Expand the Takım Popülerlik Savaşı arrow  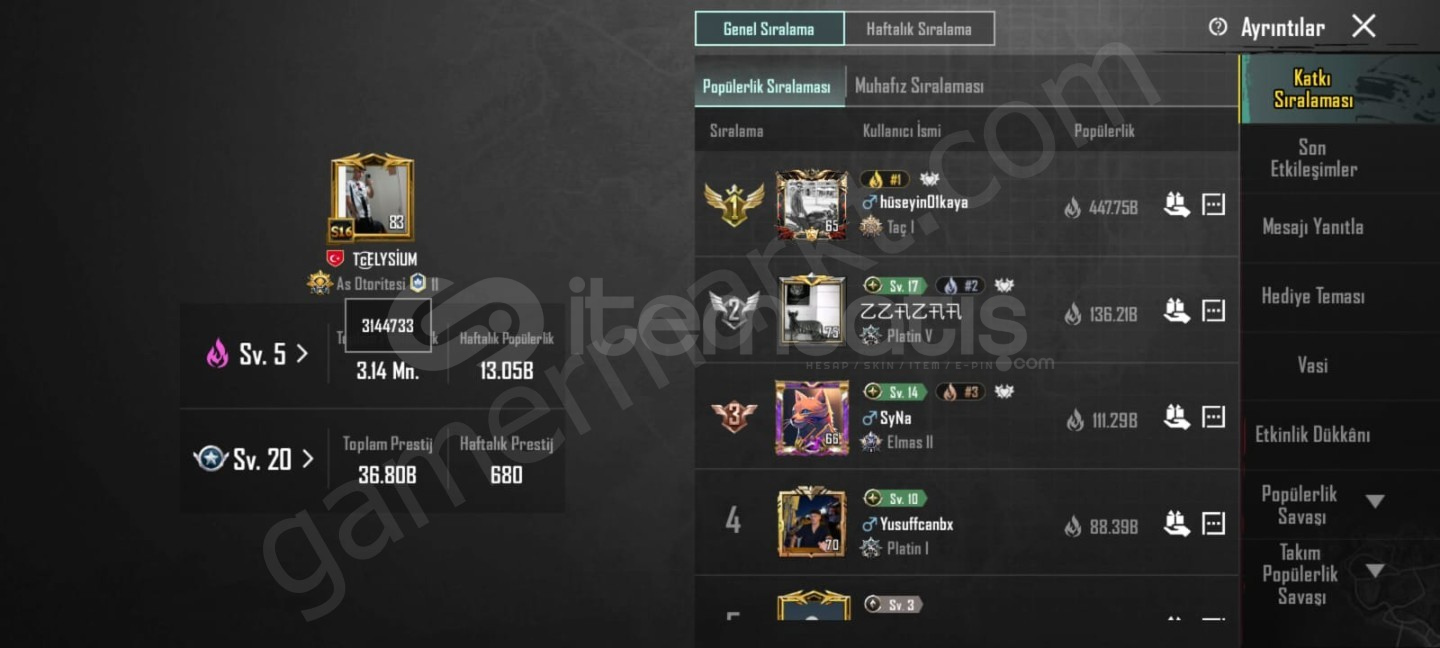pyautogui.click(x=1375, y=571)
